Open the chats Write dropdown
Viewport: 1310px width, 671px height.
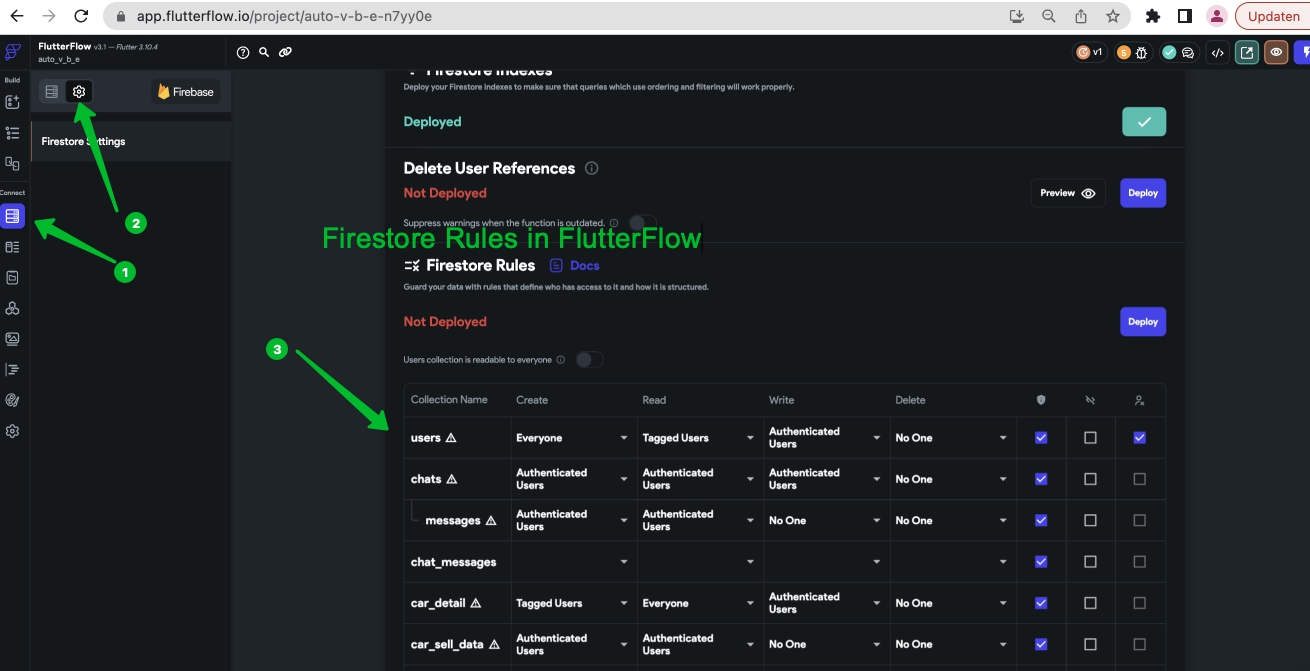(826, 479)
